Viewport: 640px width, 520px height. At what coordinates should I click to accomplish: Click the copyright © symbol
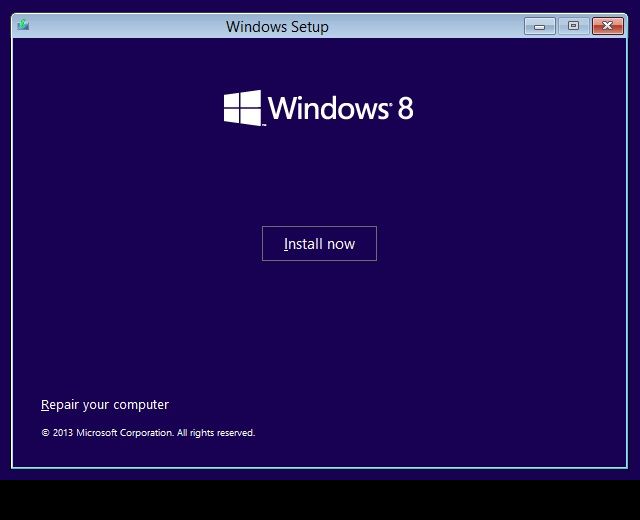[x=45, y=433]
